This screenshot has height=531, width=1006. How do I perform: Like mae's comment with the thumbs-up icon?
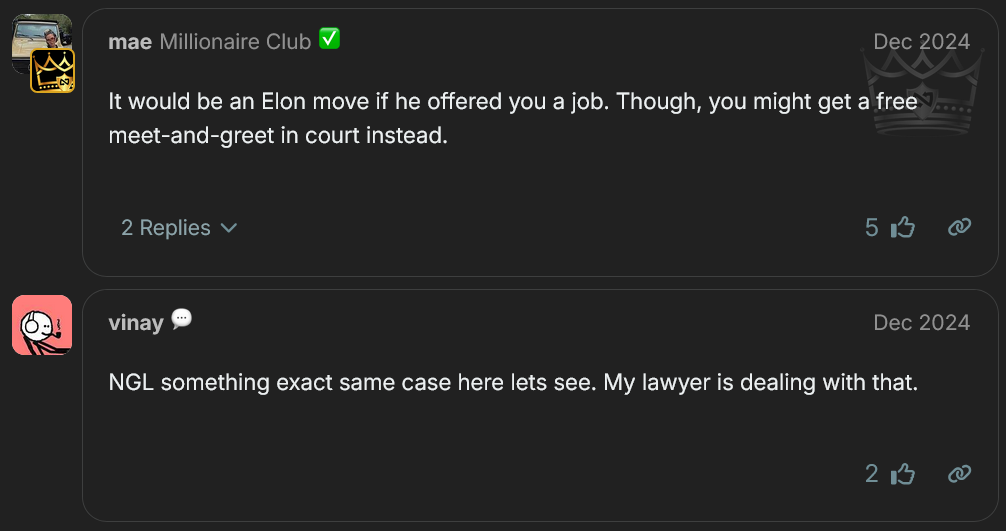[903, 228]
